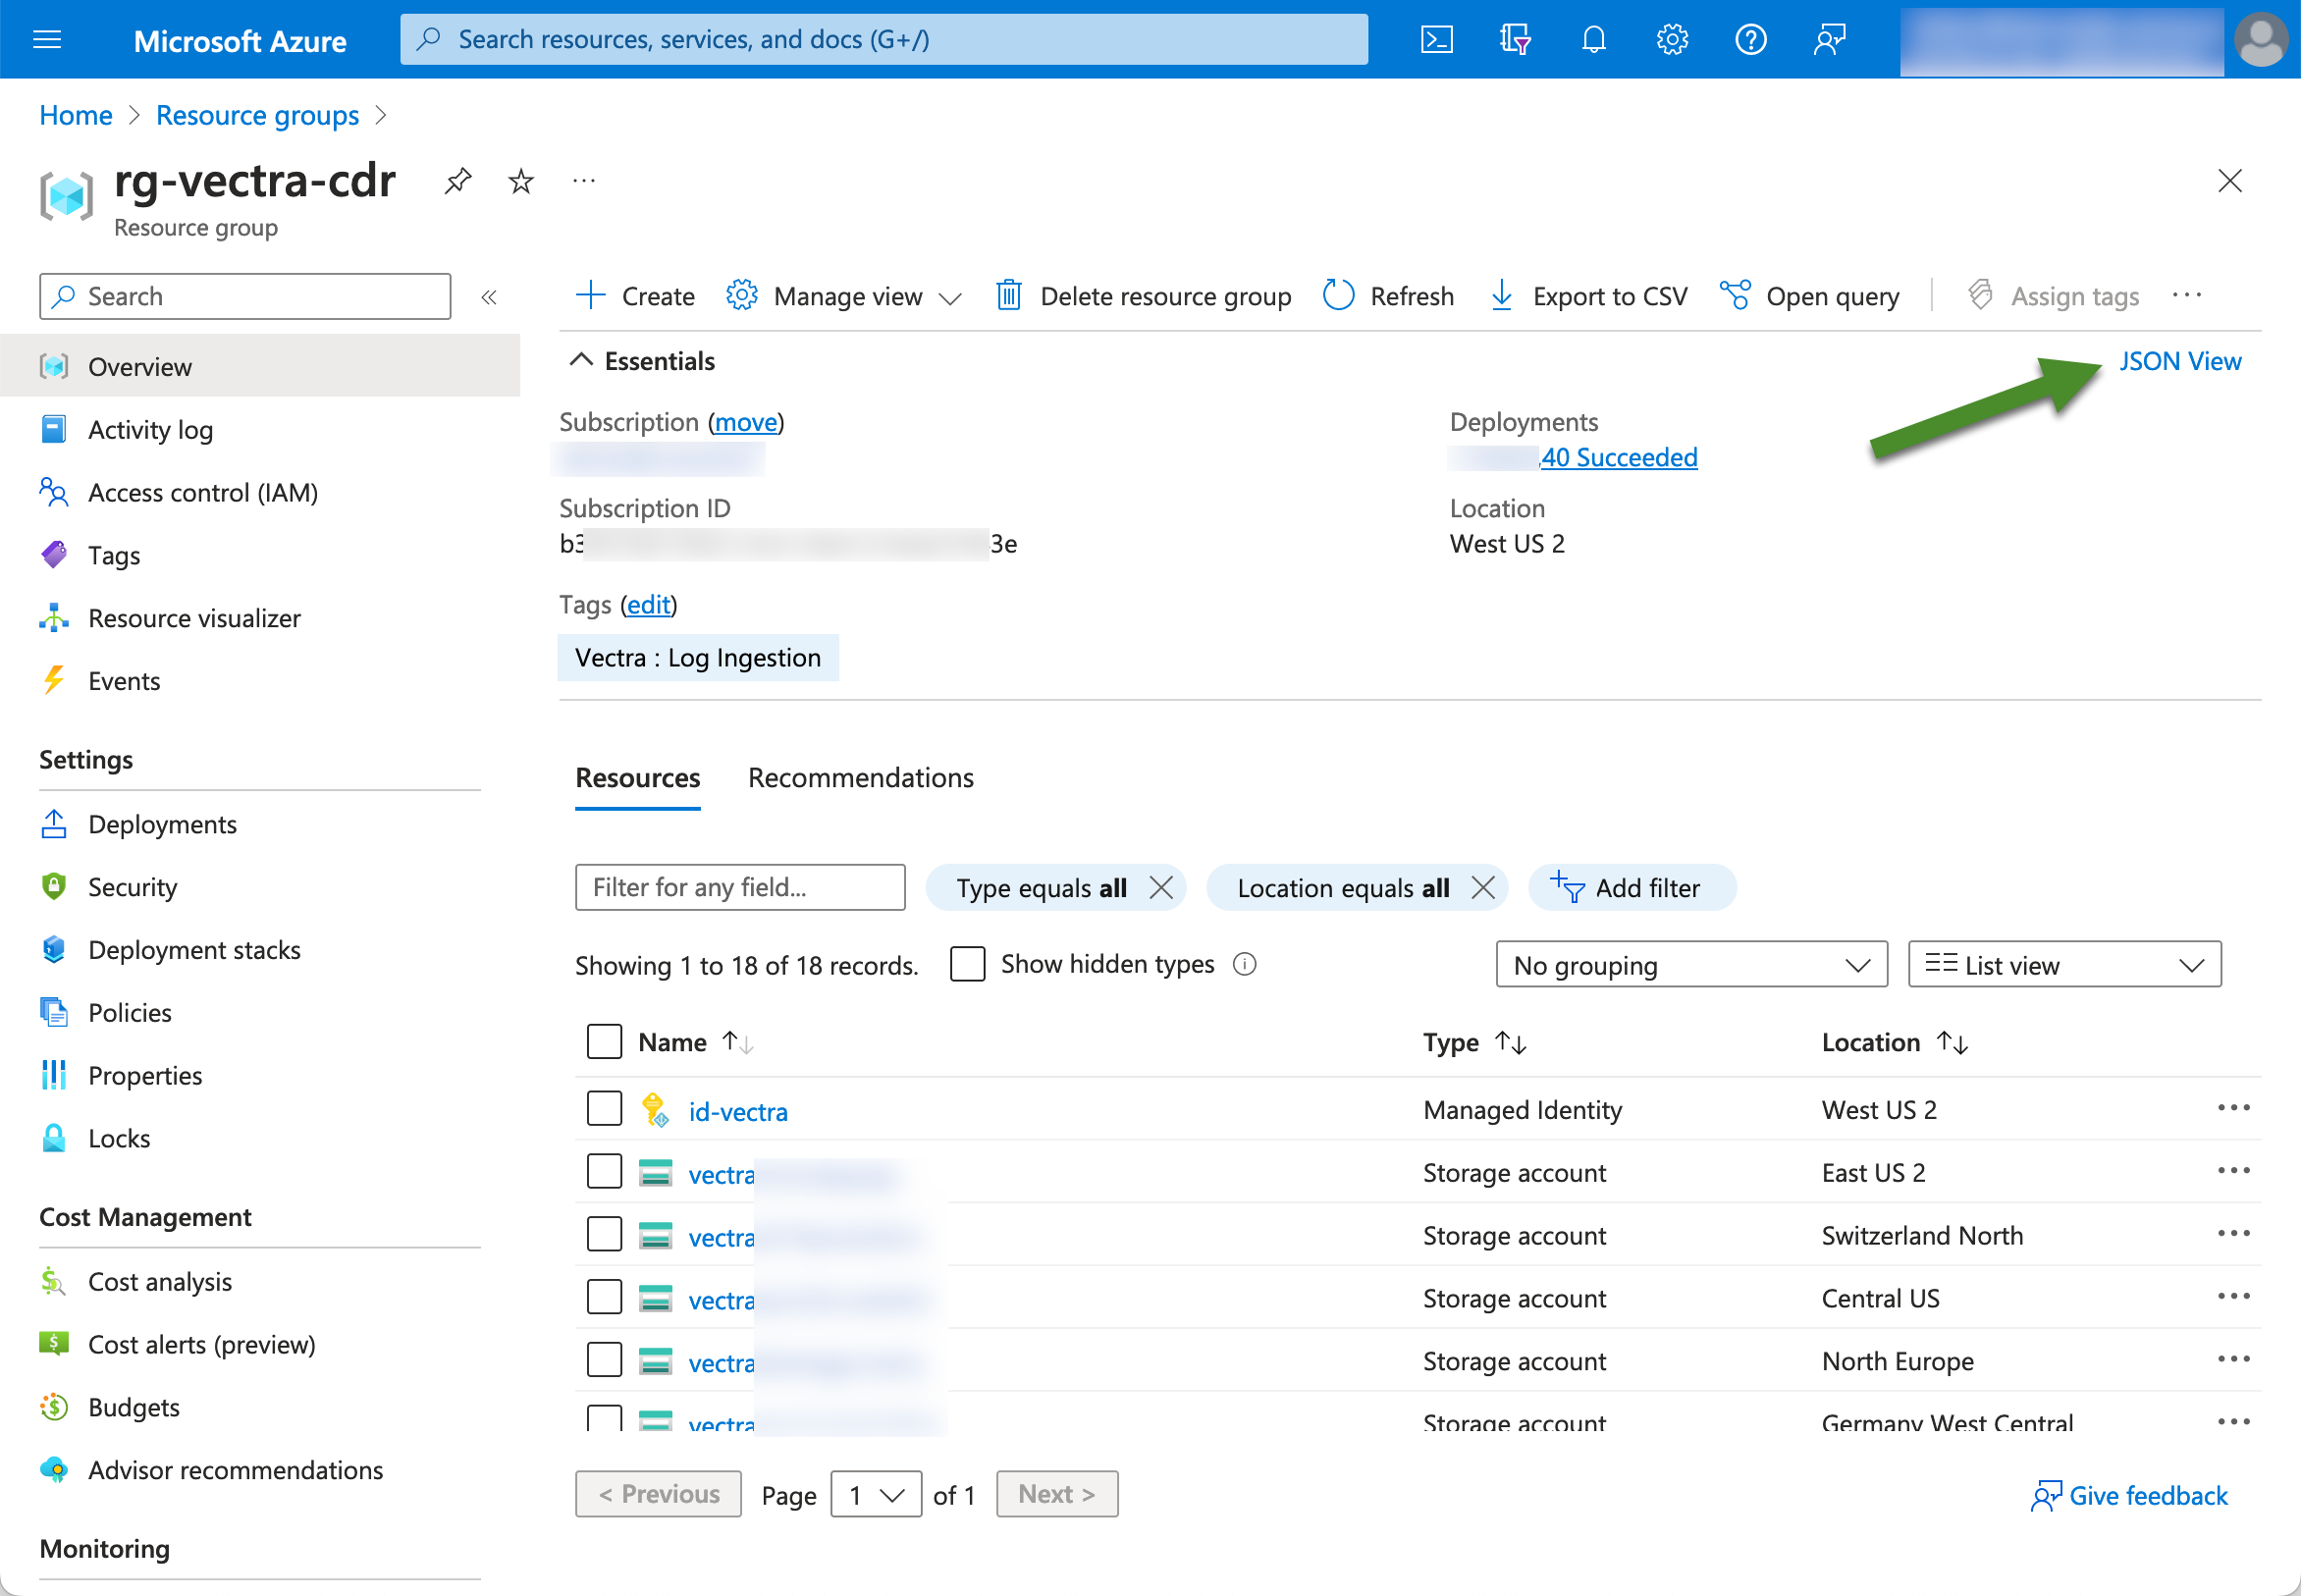This screenshot has height=1596, width=2301.
Task: Click the Refresh toolbar icon
Action: point(1339,296)
